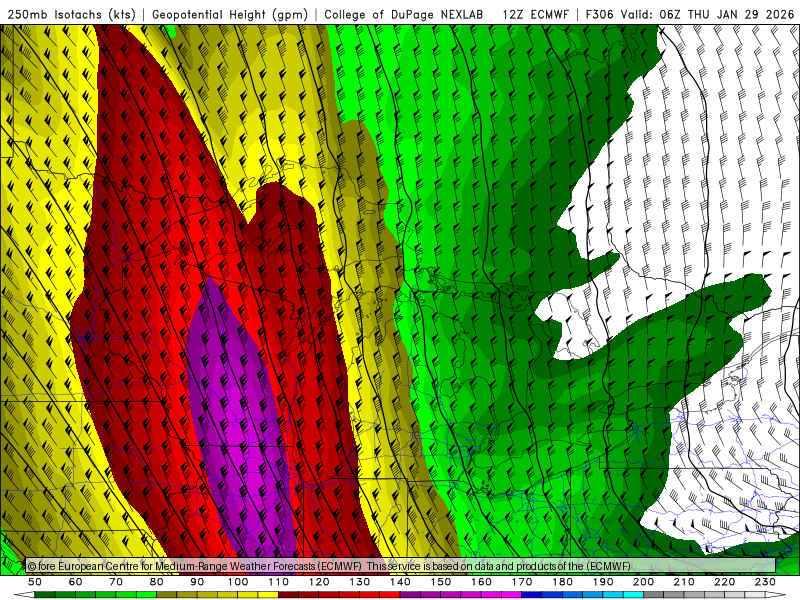Screen dimensions: 800x600
Task: Click the '150' value on the legend scale
Action: 441,582
